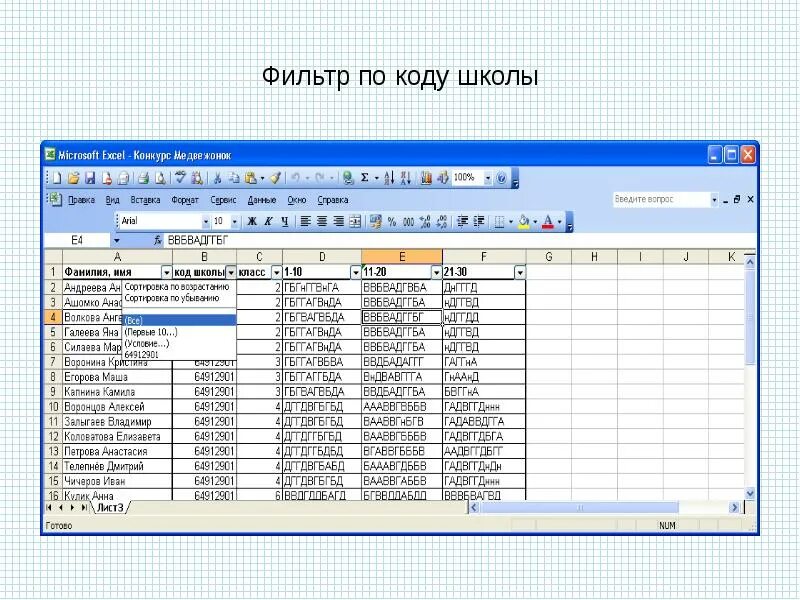Open the Arial font name dropdown

[x=206, y=222]
